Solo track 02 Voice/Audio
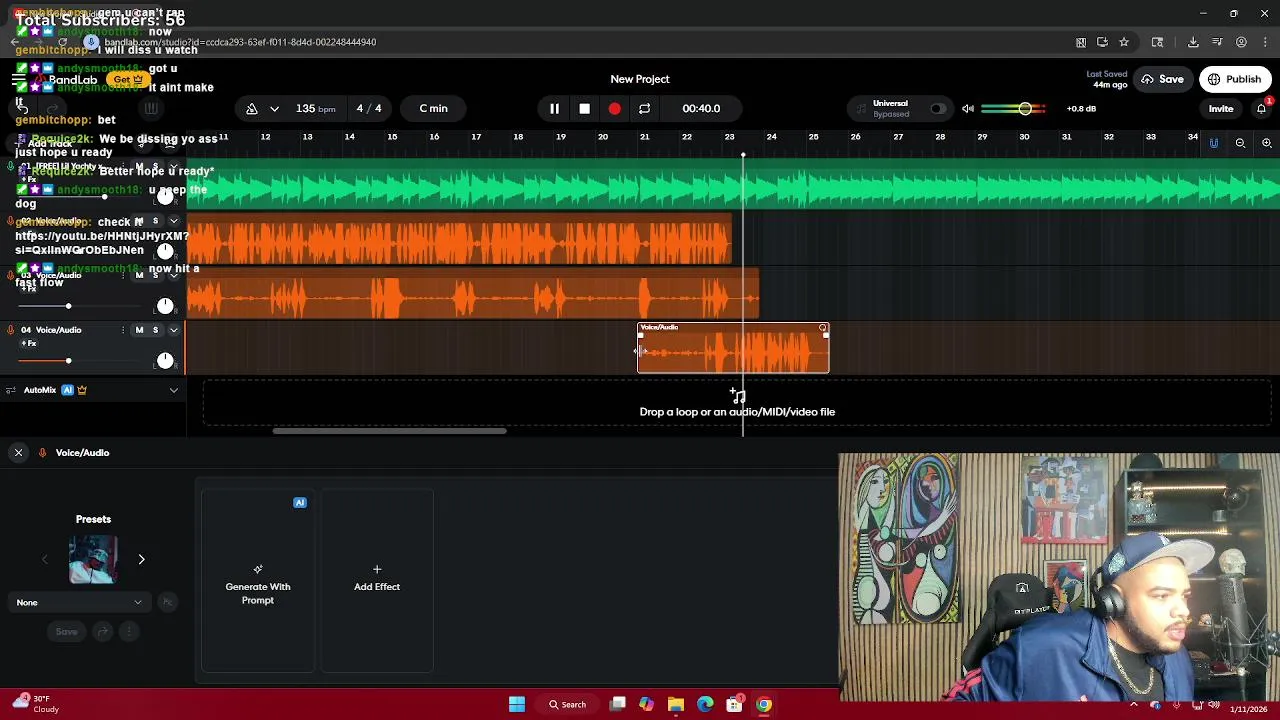Viewport: 1280px width, 720px height. pyautogui.click(x=155, y=220)
